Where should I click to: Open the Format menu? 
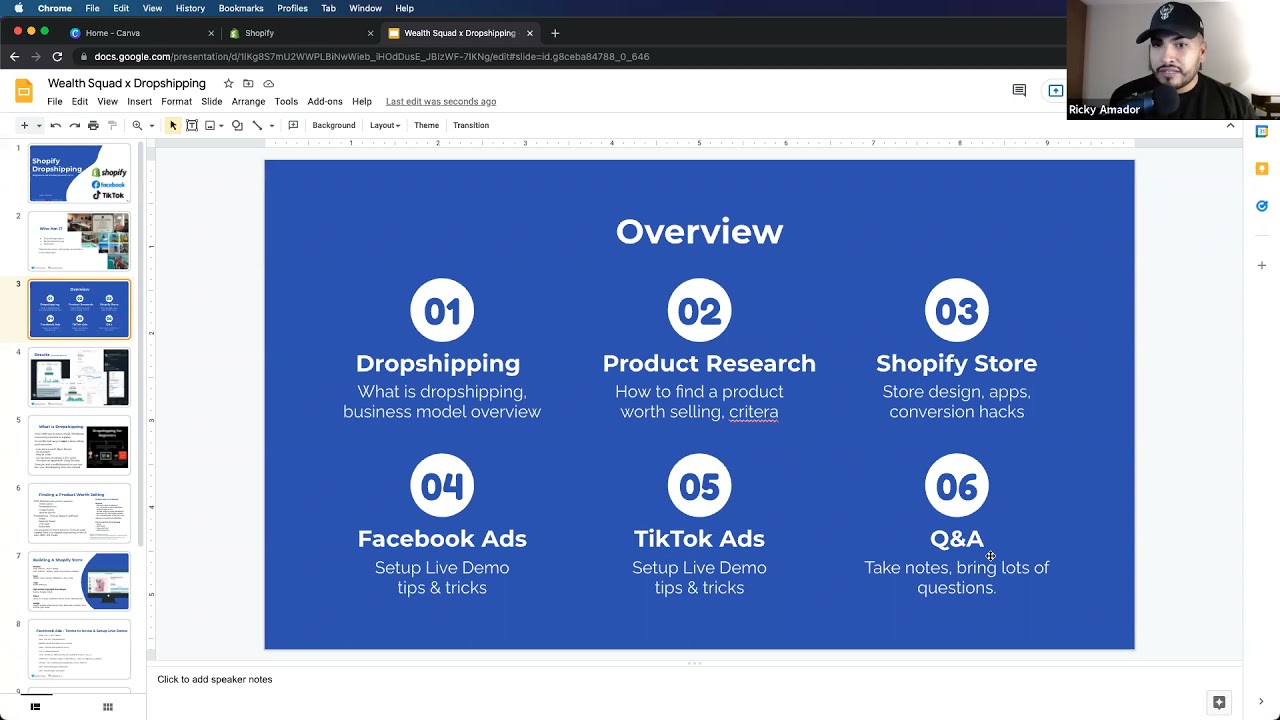click(176, 101)
